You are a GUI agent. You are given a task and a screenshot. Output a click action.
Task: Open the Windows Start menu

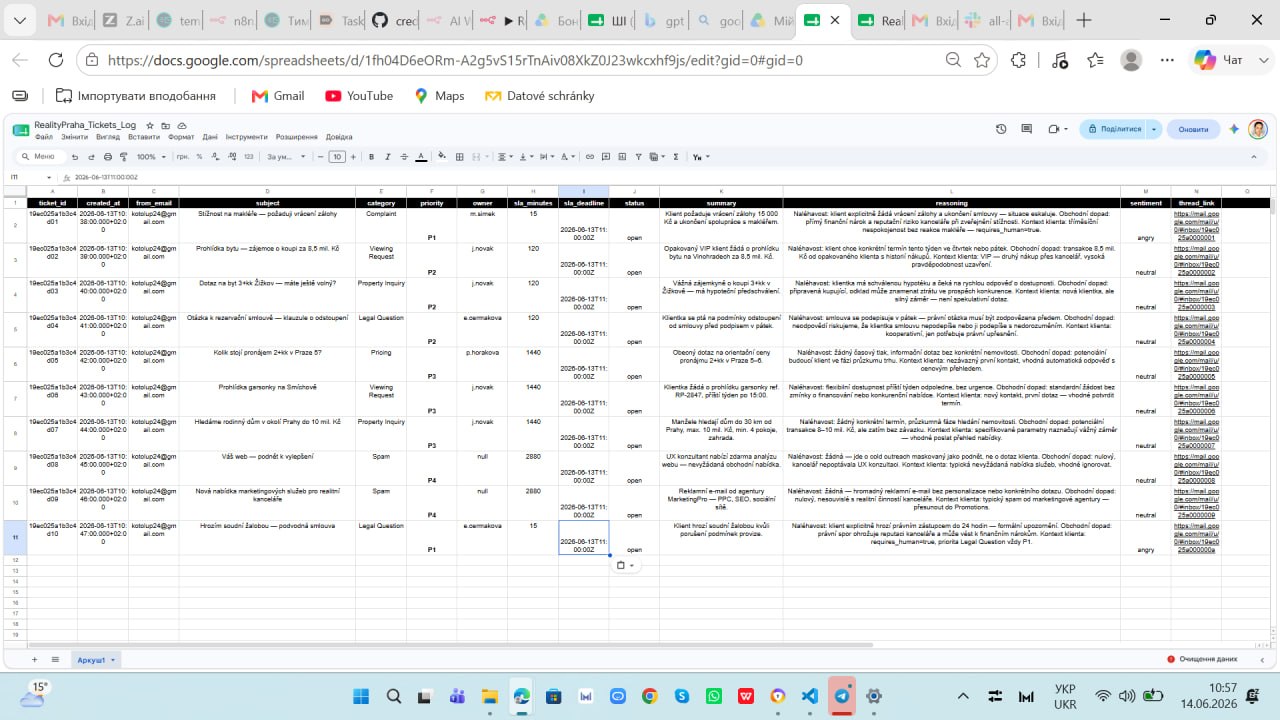(x=361, y=696)
